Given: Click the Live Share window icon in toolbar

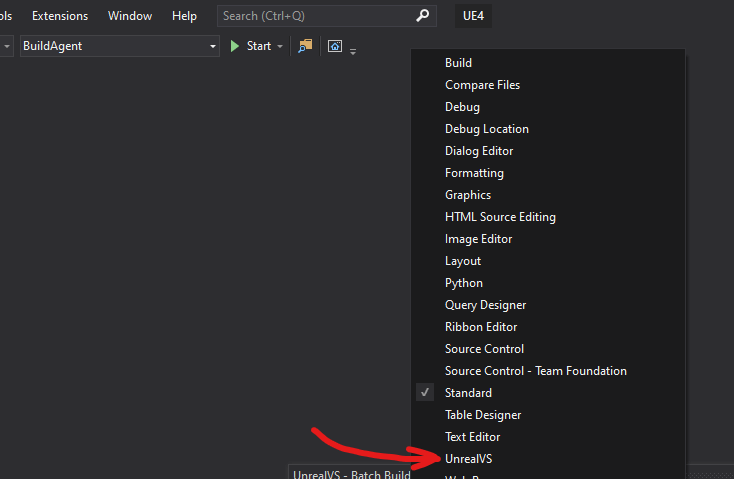Looking at the screenshot, I should [x=335, y=46].
